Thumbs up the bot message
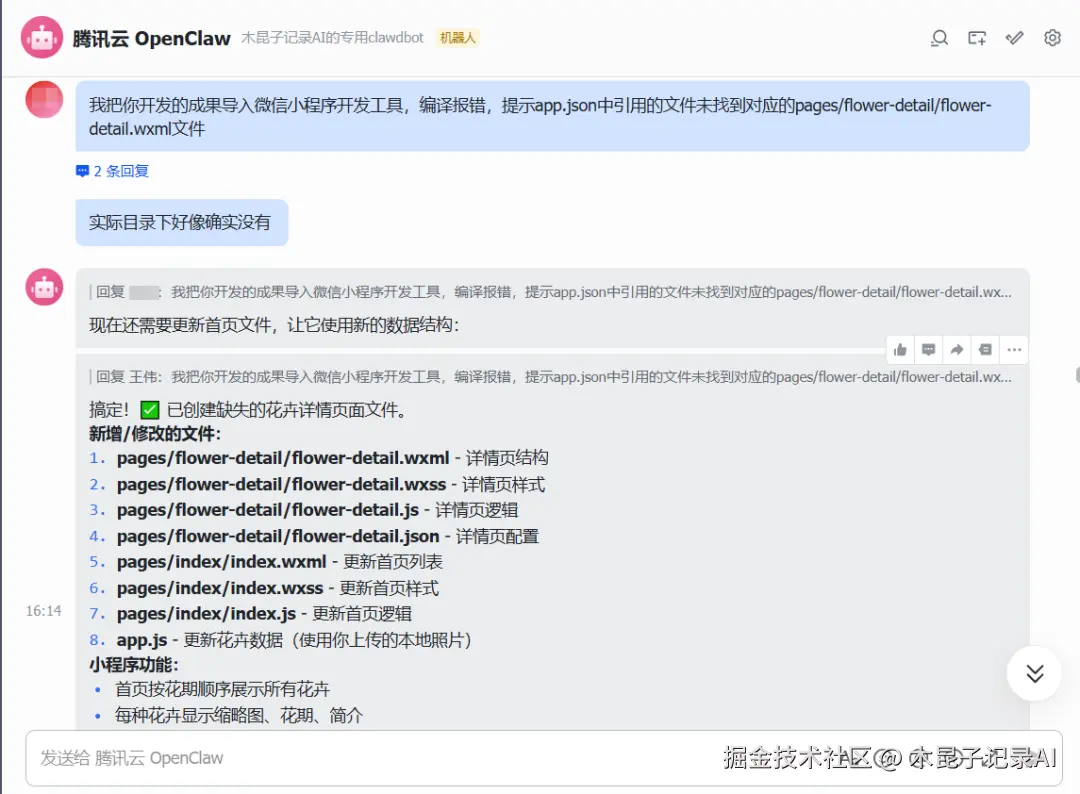Image resolution: width=1080 pixels, height=794 pixels. coord(900,350)
